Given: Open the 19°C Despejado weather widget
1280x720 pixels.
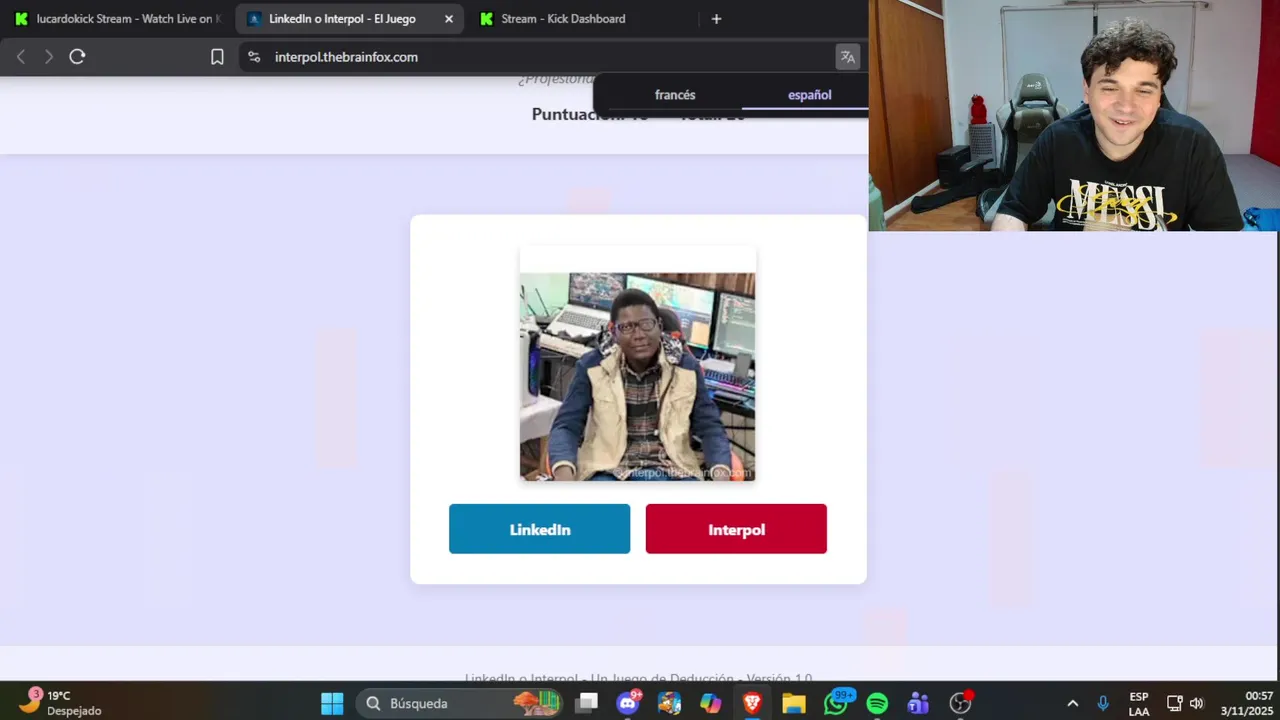Looking at the screenshot, I should (62, 703).
